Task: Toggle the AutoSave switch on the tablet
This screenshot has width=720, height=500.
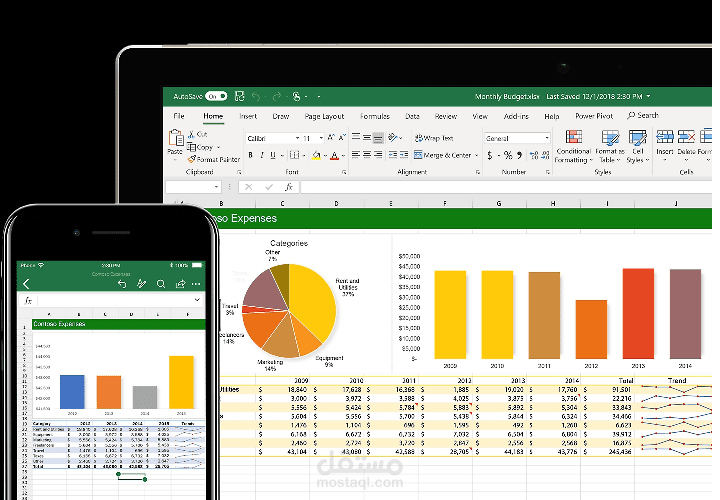Action: tap(216, 96)
